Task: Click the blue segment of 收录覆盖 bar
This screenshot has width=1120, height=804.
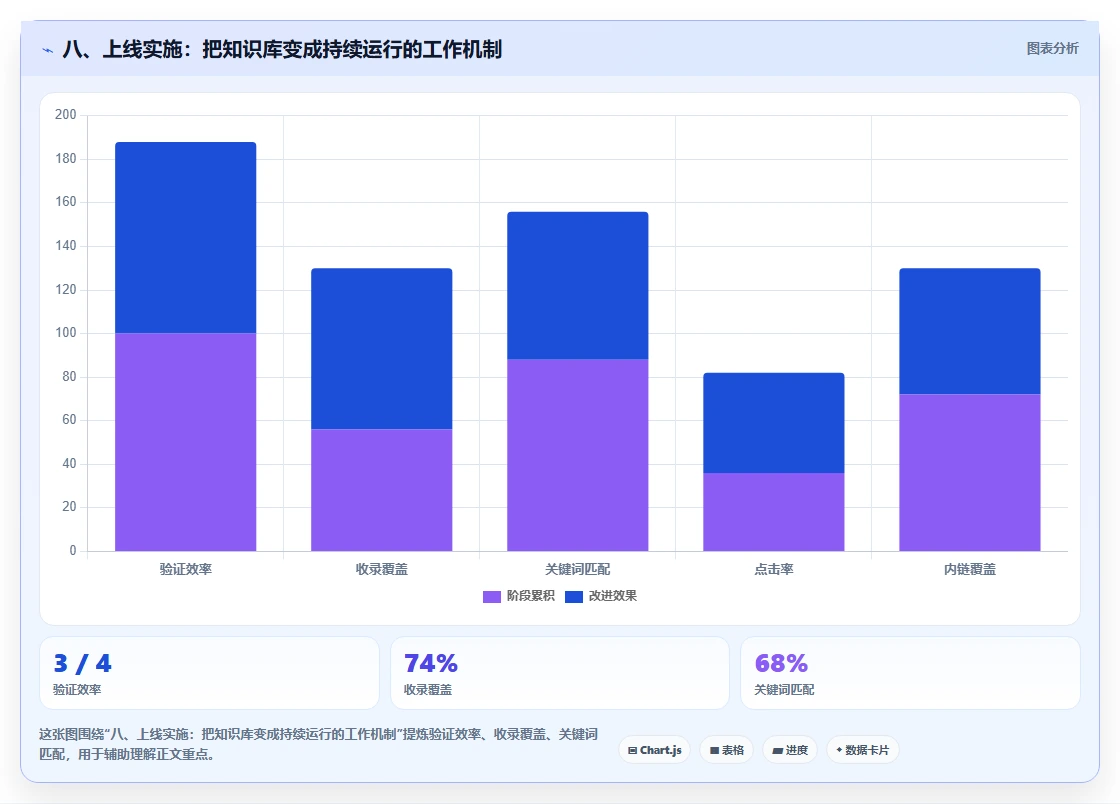Action: pyautogui.click(x=381, y=349)
